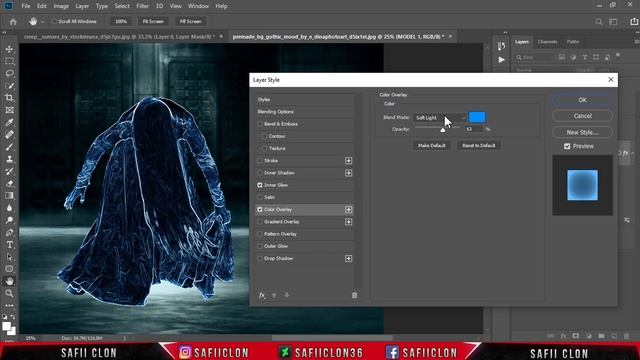Viewport: 640px width, 360px height.
Task: Click the New Style button
Action: pos(582,132)
